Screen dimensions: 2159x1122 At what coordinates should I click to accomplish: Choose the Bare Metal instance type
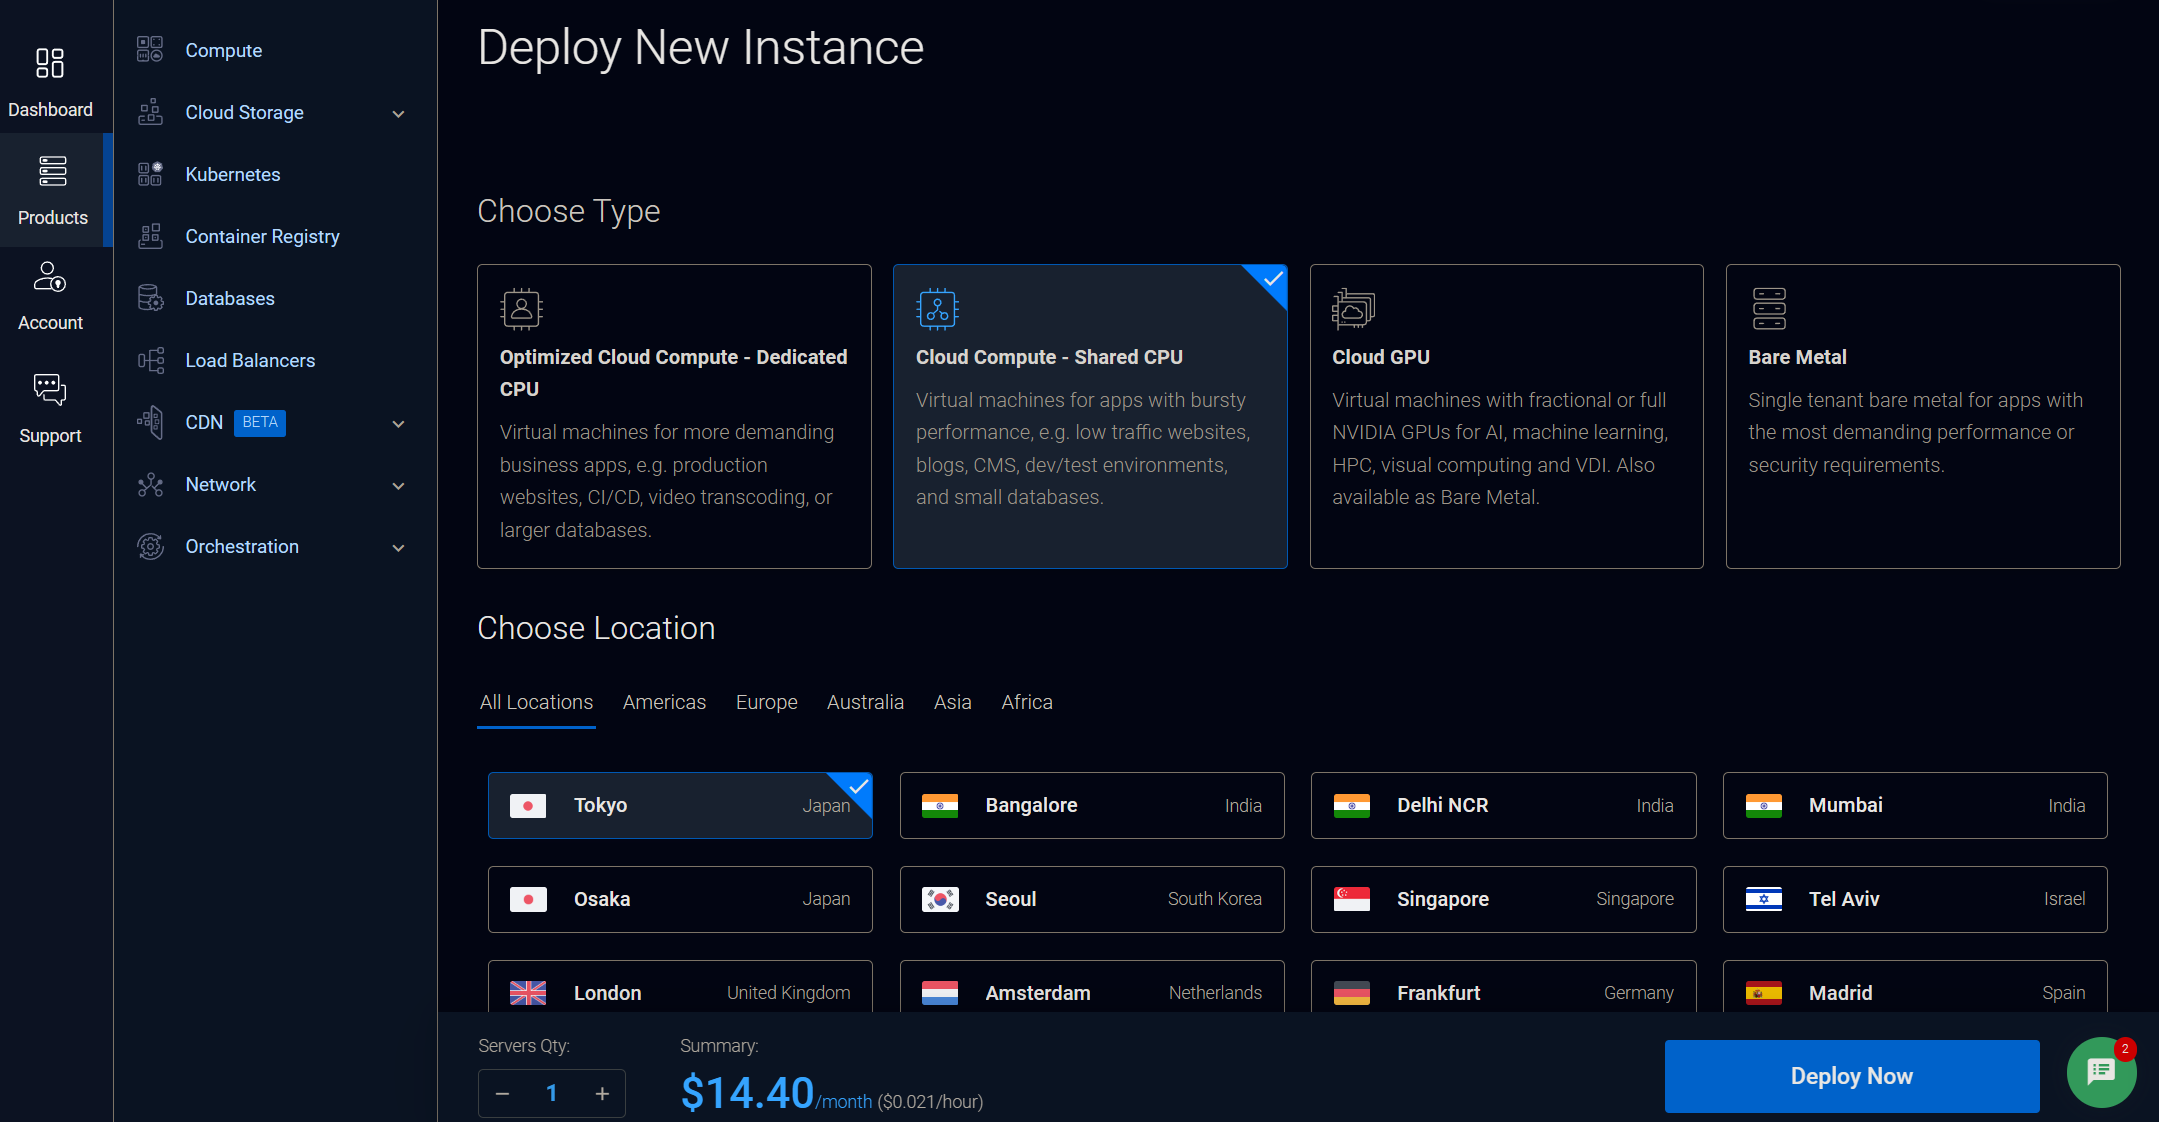point(1921,415)
